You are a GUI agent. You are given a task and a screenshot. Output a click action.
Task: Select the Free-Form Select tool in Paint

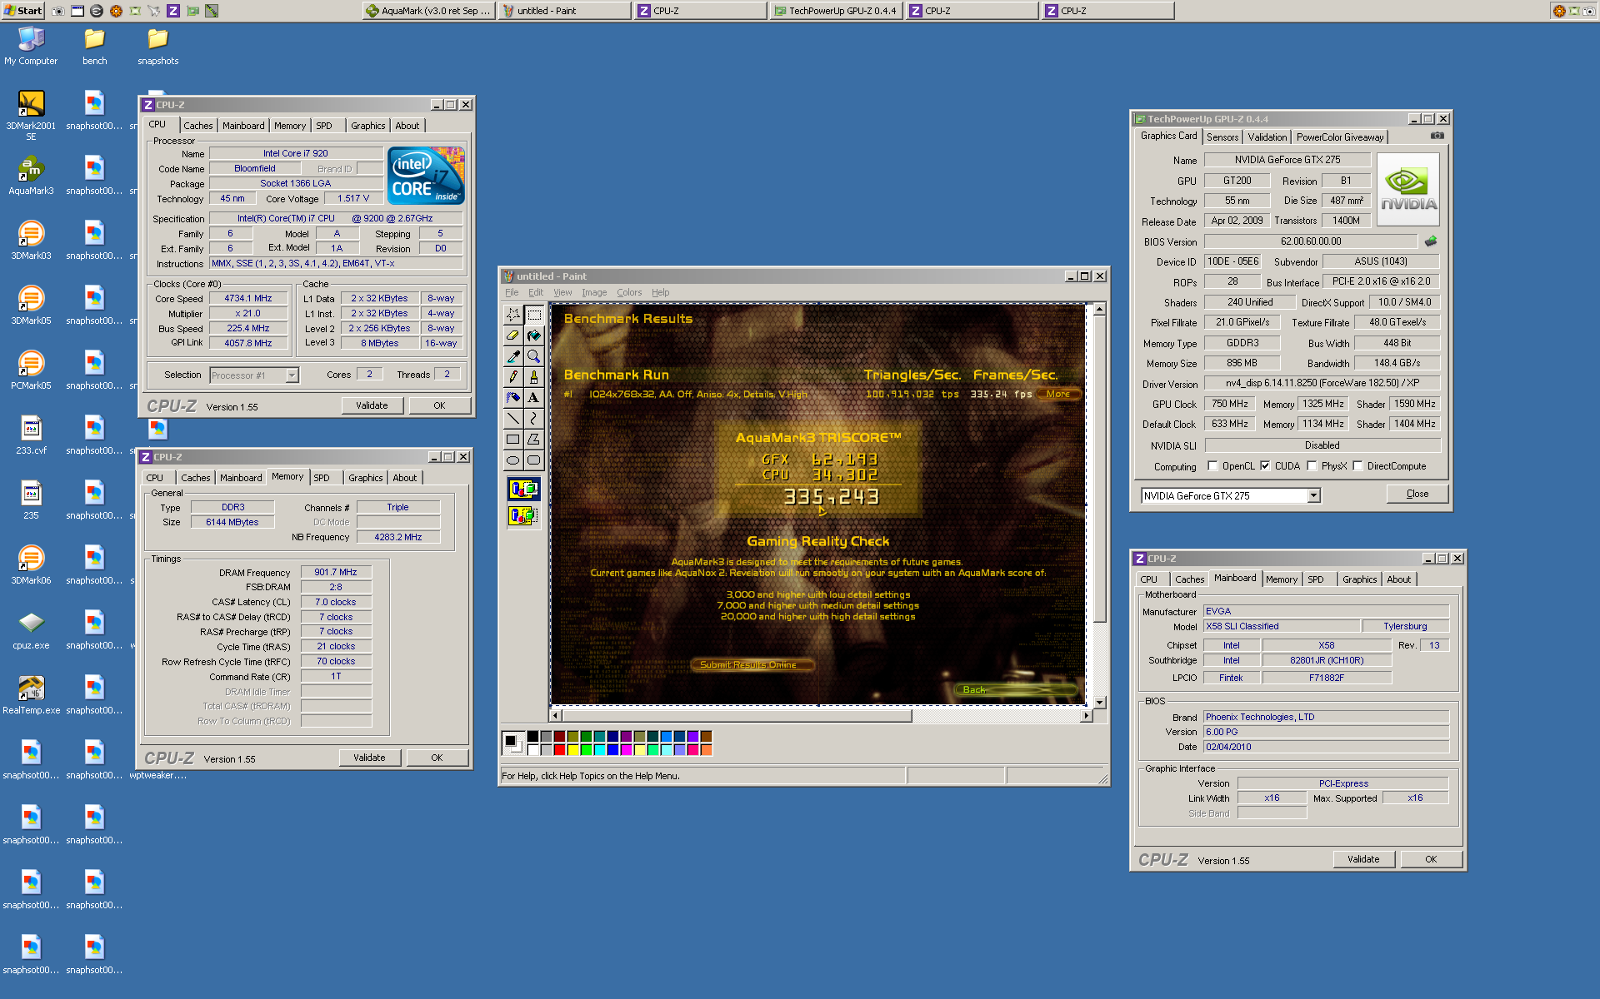513,314
